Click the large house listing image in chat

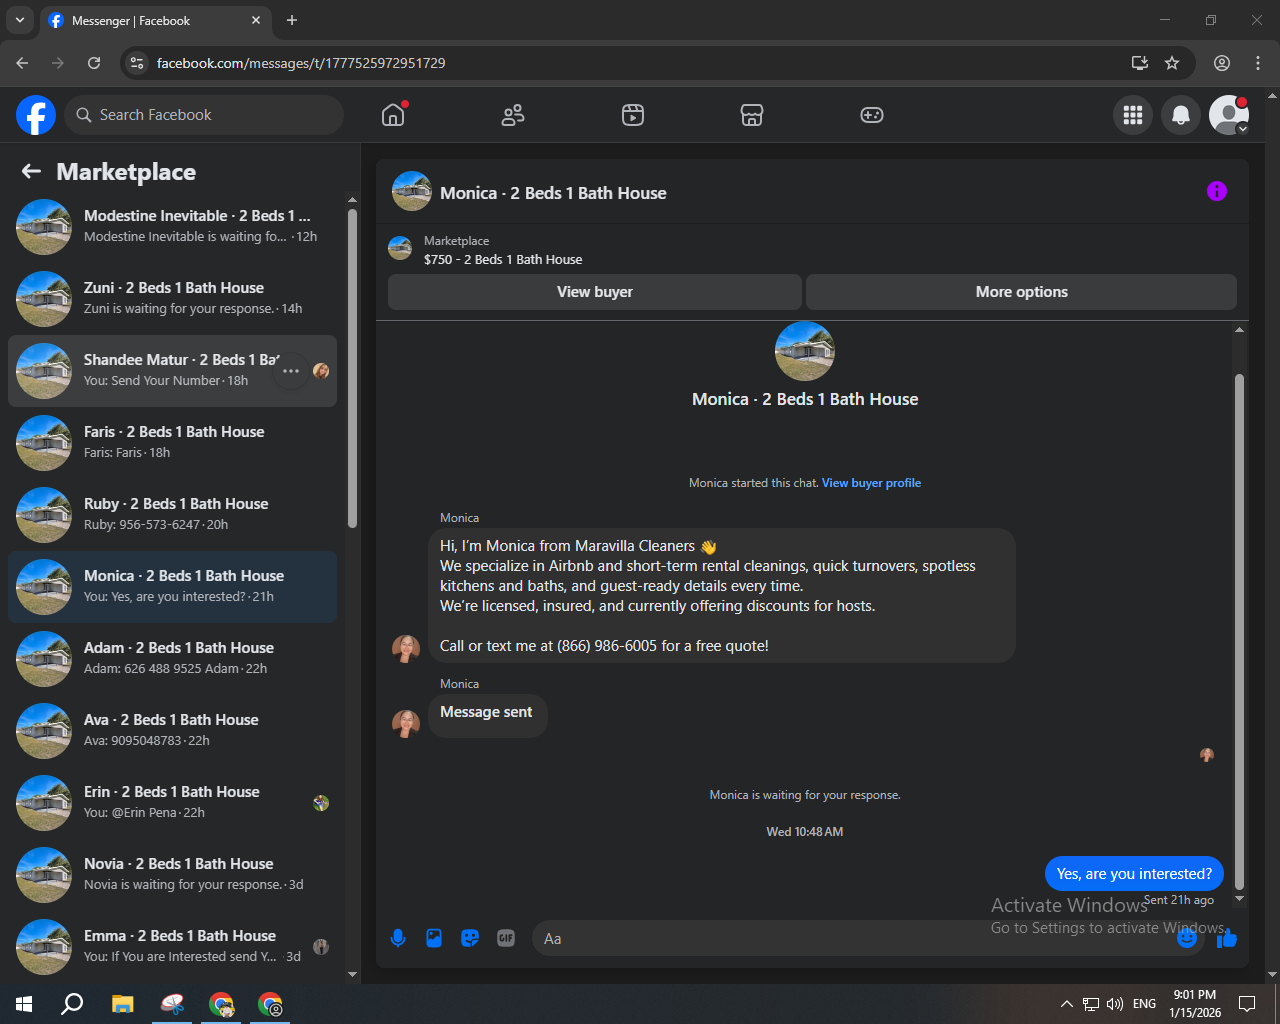(805, 351)
